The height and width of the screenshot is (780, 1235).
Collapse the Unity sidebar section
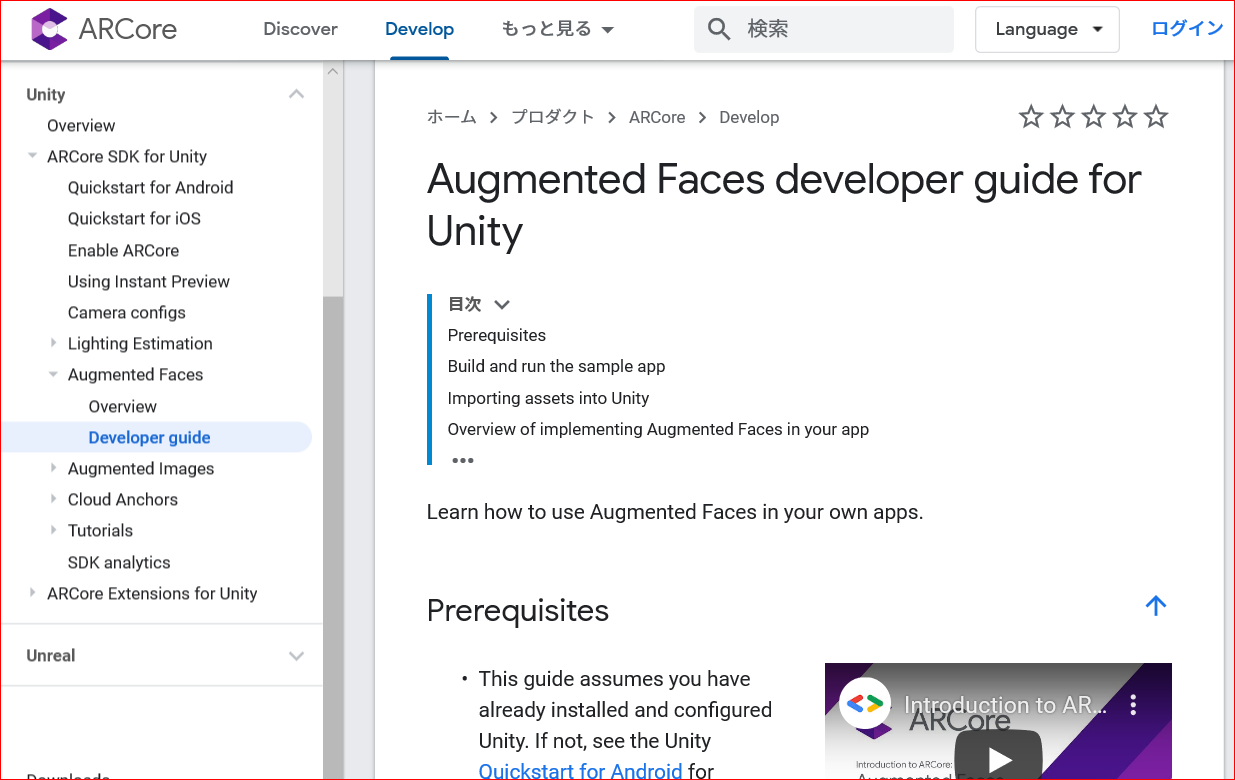pyautogui.click(x=296, y=93)
